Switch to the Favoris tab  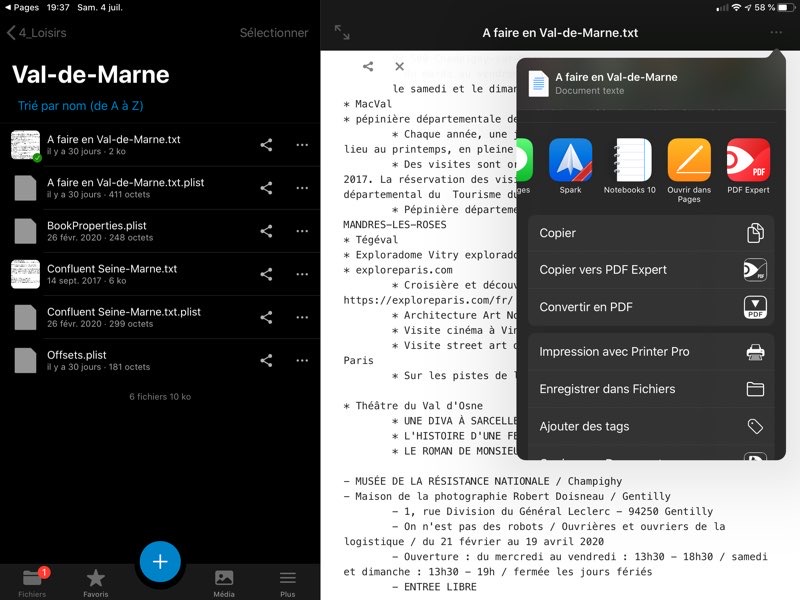point(96,580)
